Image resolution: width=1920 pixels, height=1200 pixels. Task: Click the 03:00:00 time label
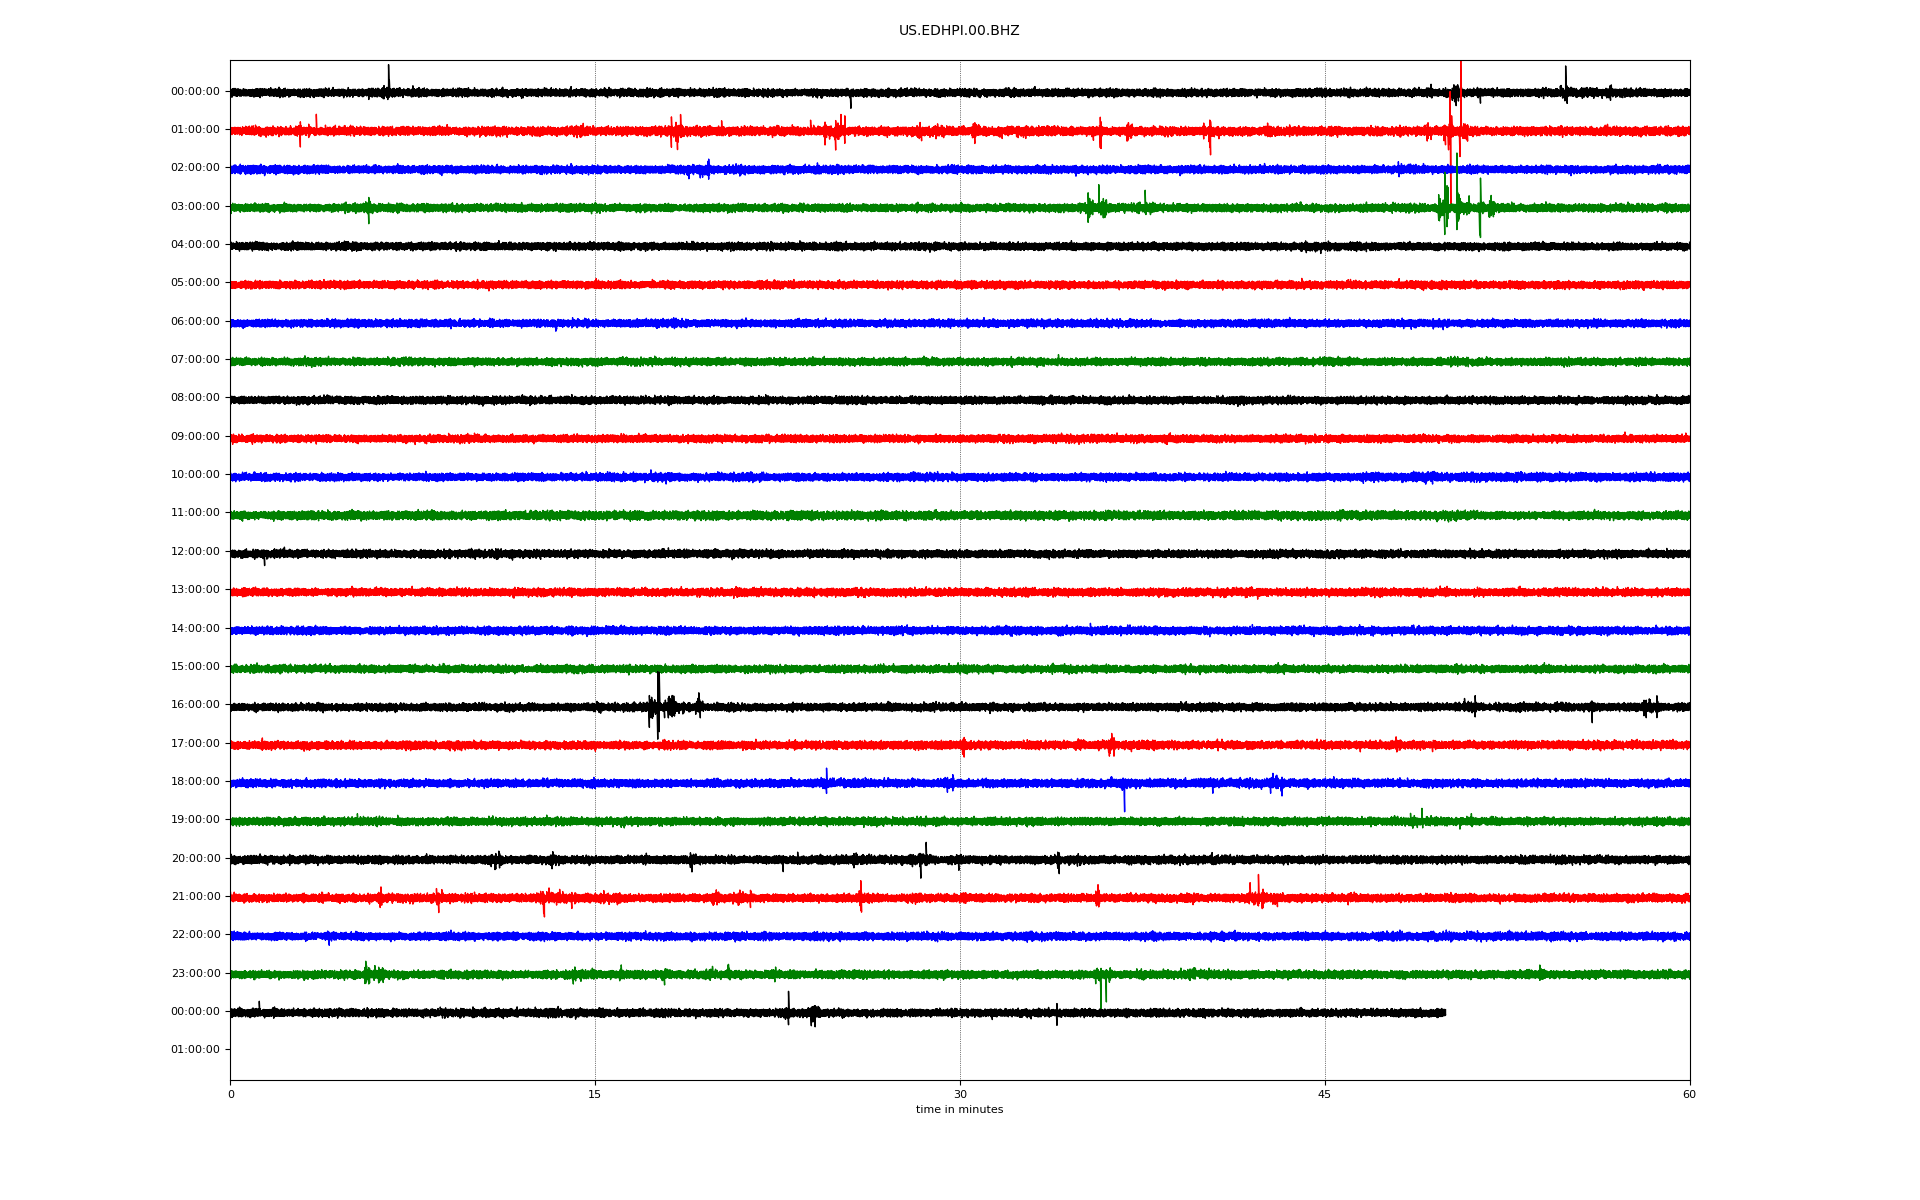[195, 207]
